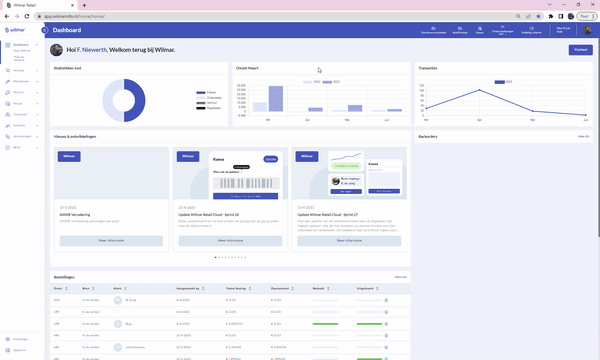This screenshot has height=360, width=600.
Task: Click the Instellingen gear icon
Action: 8,339
